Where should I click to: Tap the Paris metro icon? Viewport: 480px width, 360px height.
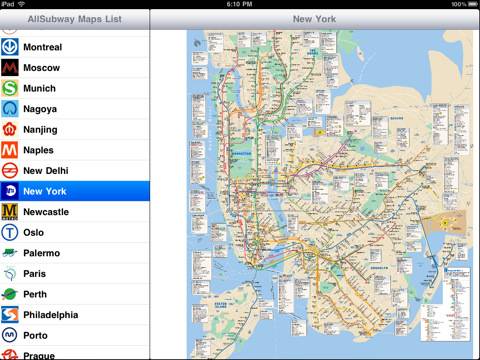click(x=10, y=274)
